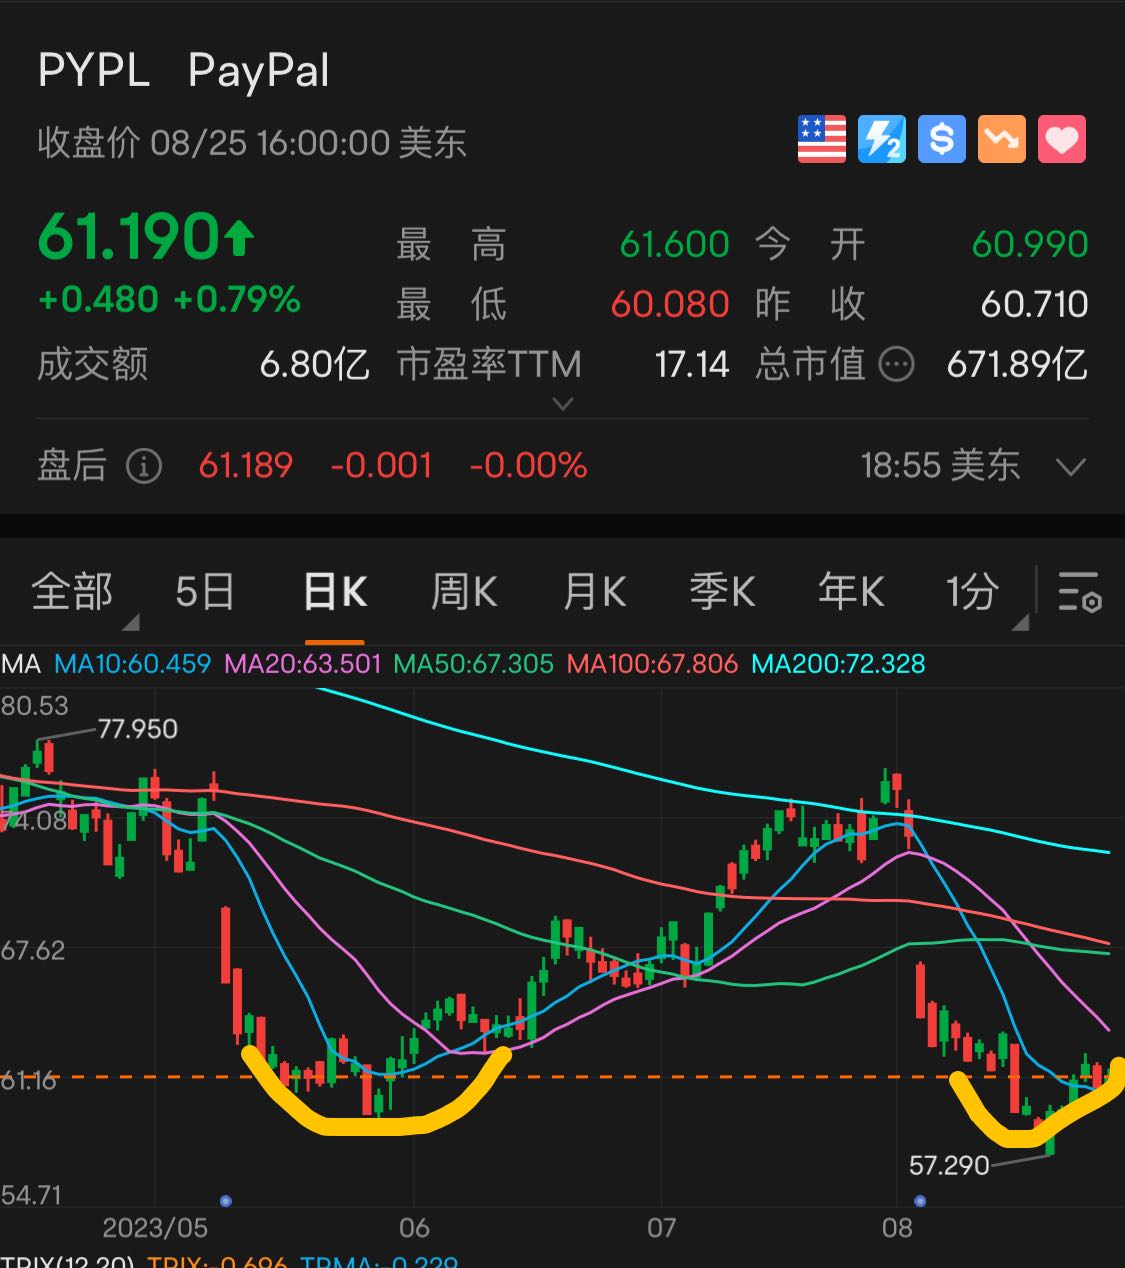The width and height of the screenshot is (1125, 1268).
Task: Tap the after-hours price 61.189
Action: pyautogui.click(x=246, y=466)
